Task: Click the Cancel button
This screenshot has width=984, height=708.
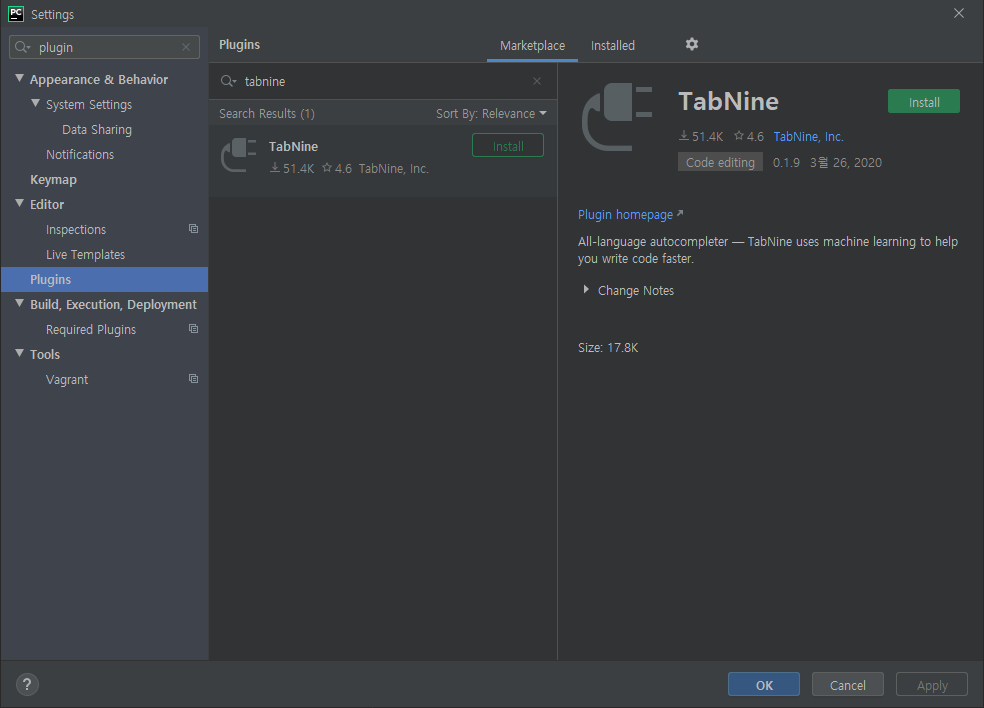Action: tap(847, 684)
